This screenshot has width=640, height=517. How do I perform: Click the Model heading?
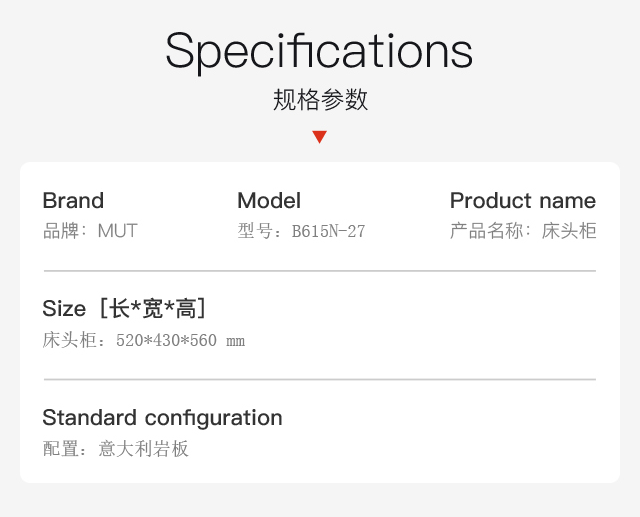(269, 200)
